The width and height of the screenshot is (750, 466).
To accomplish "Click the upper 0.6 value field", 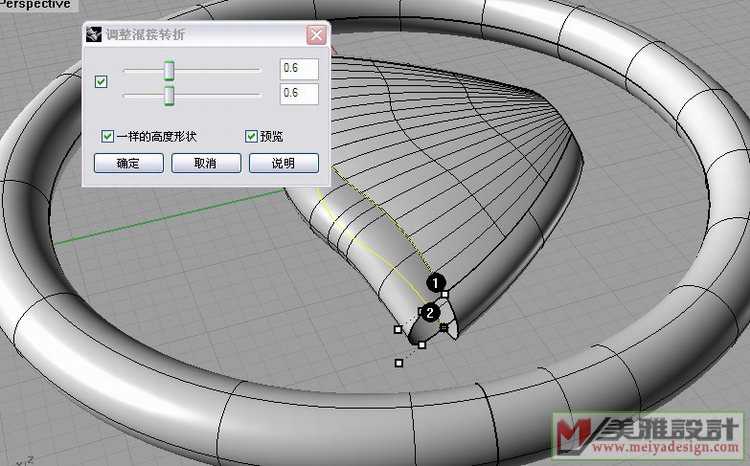I will click(x=299, y=69).
